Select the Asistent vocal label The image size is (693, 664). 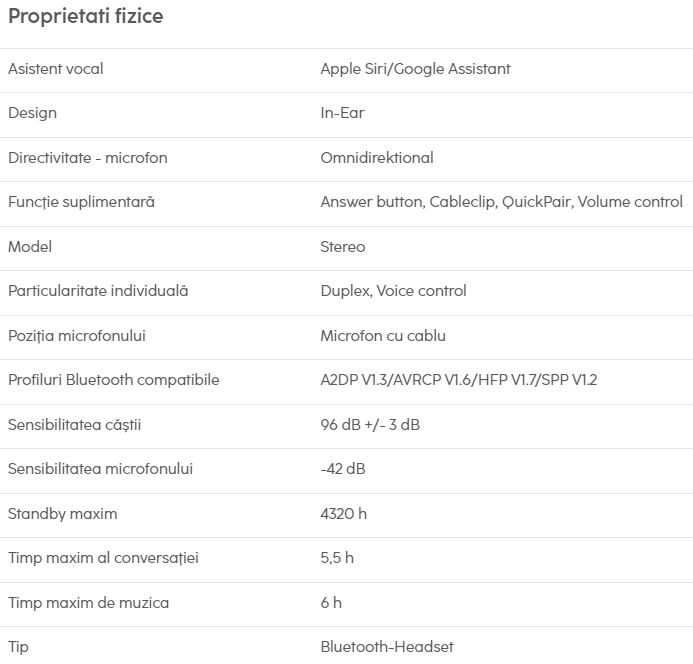[56, 69]
